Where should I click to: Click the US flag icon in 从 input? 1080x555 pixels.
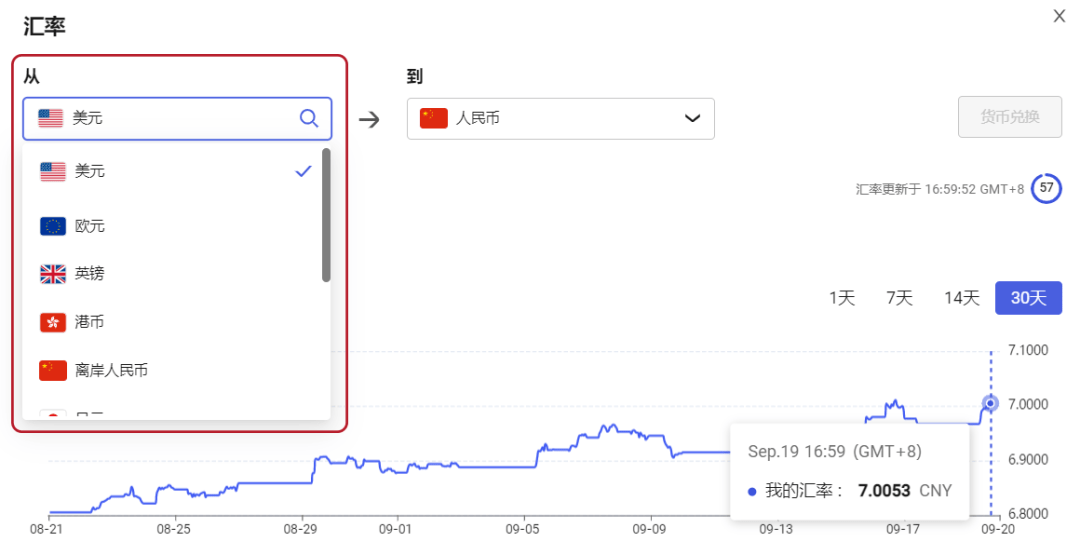click(x=50, y=118)
